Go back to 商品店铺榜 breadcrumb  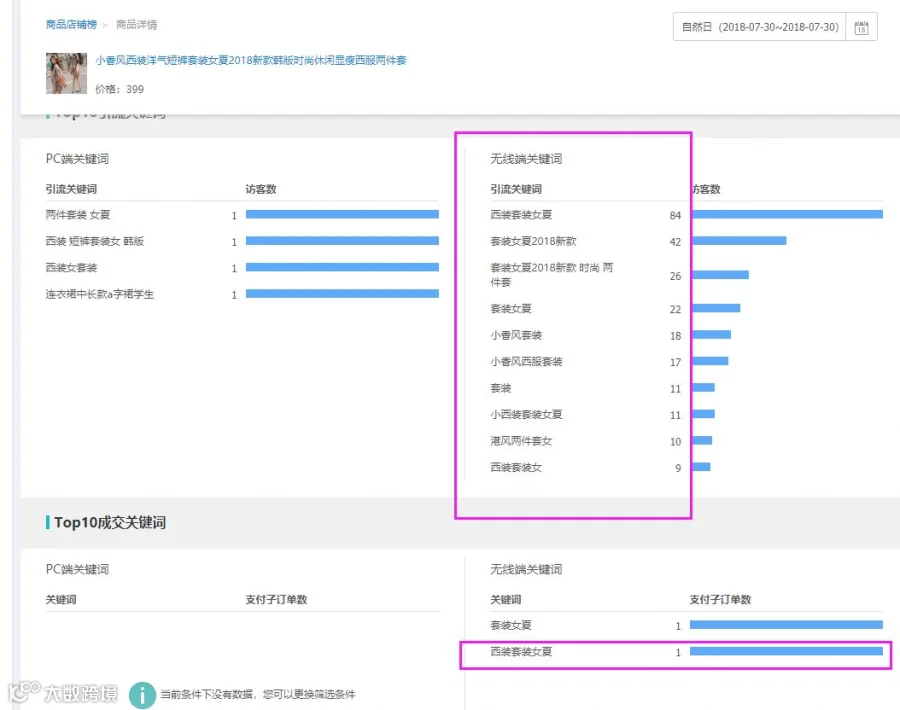(x=71, y=25)
